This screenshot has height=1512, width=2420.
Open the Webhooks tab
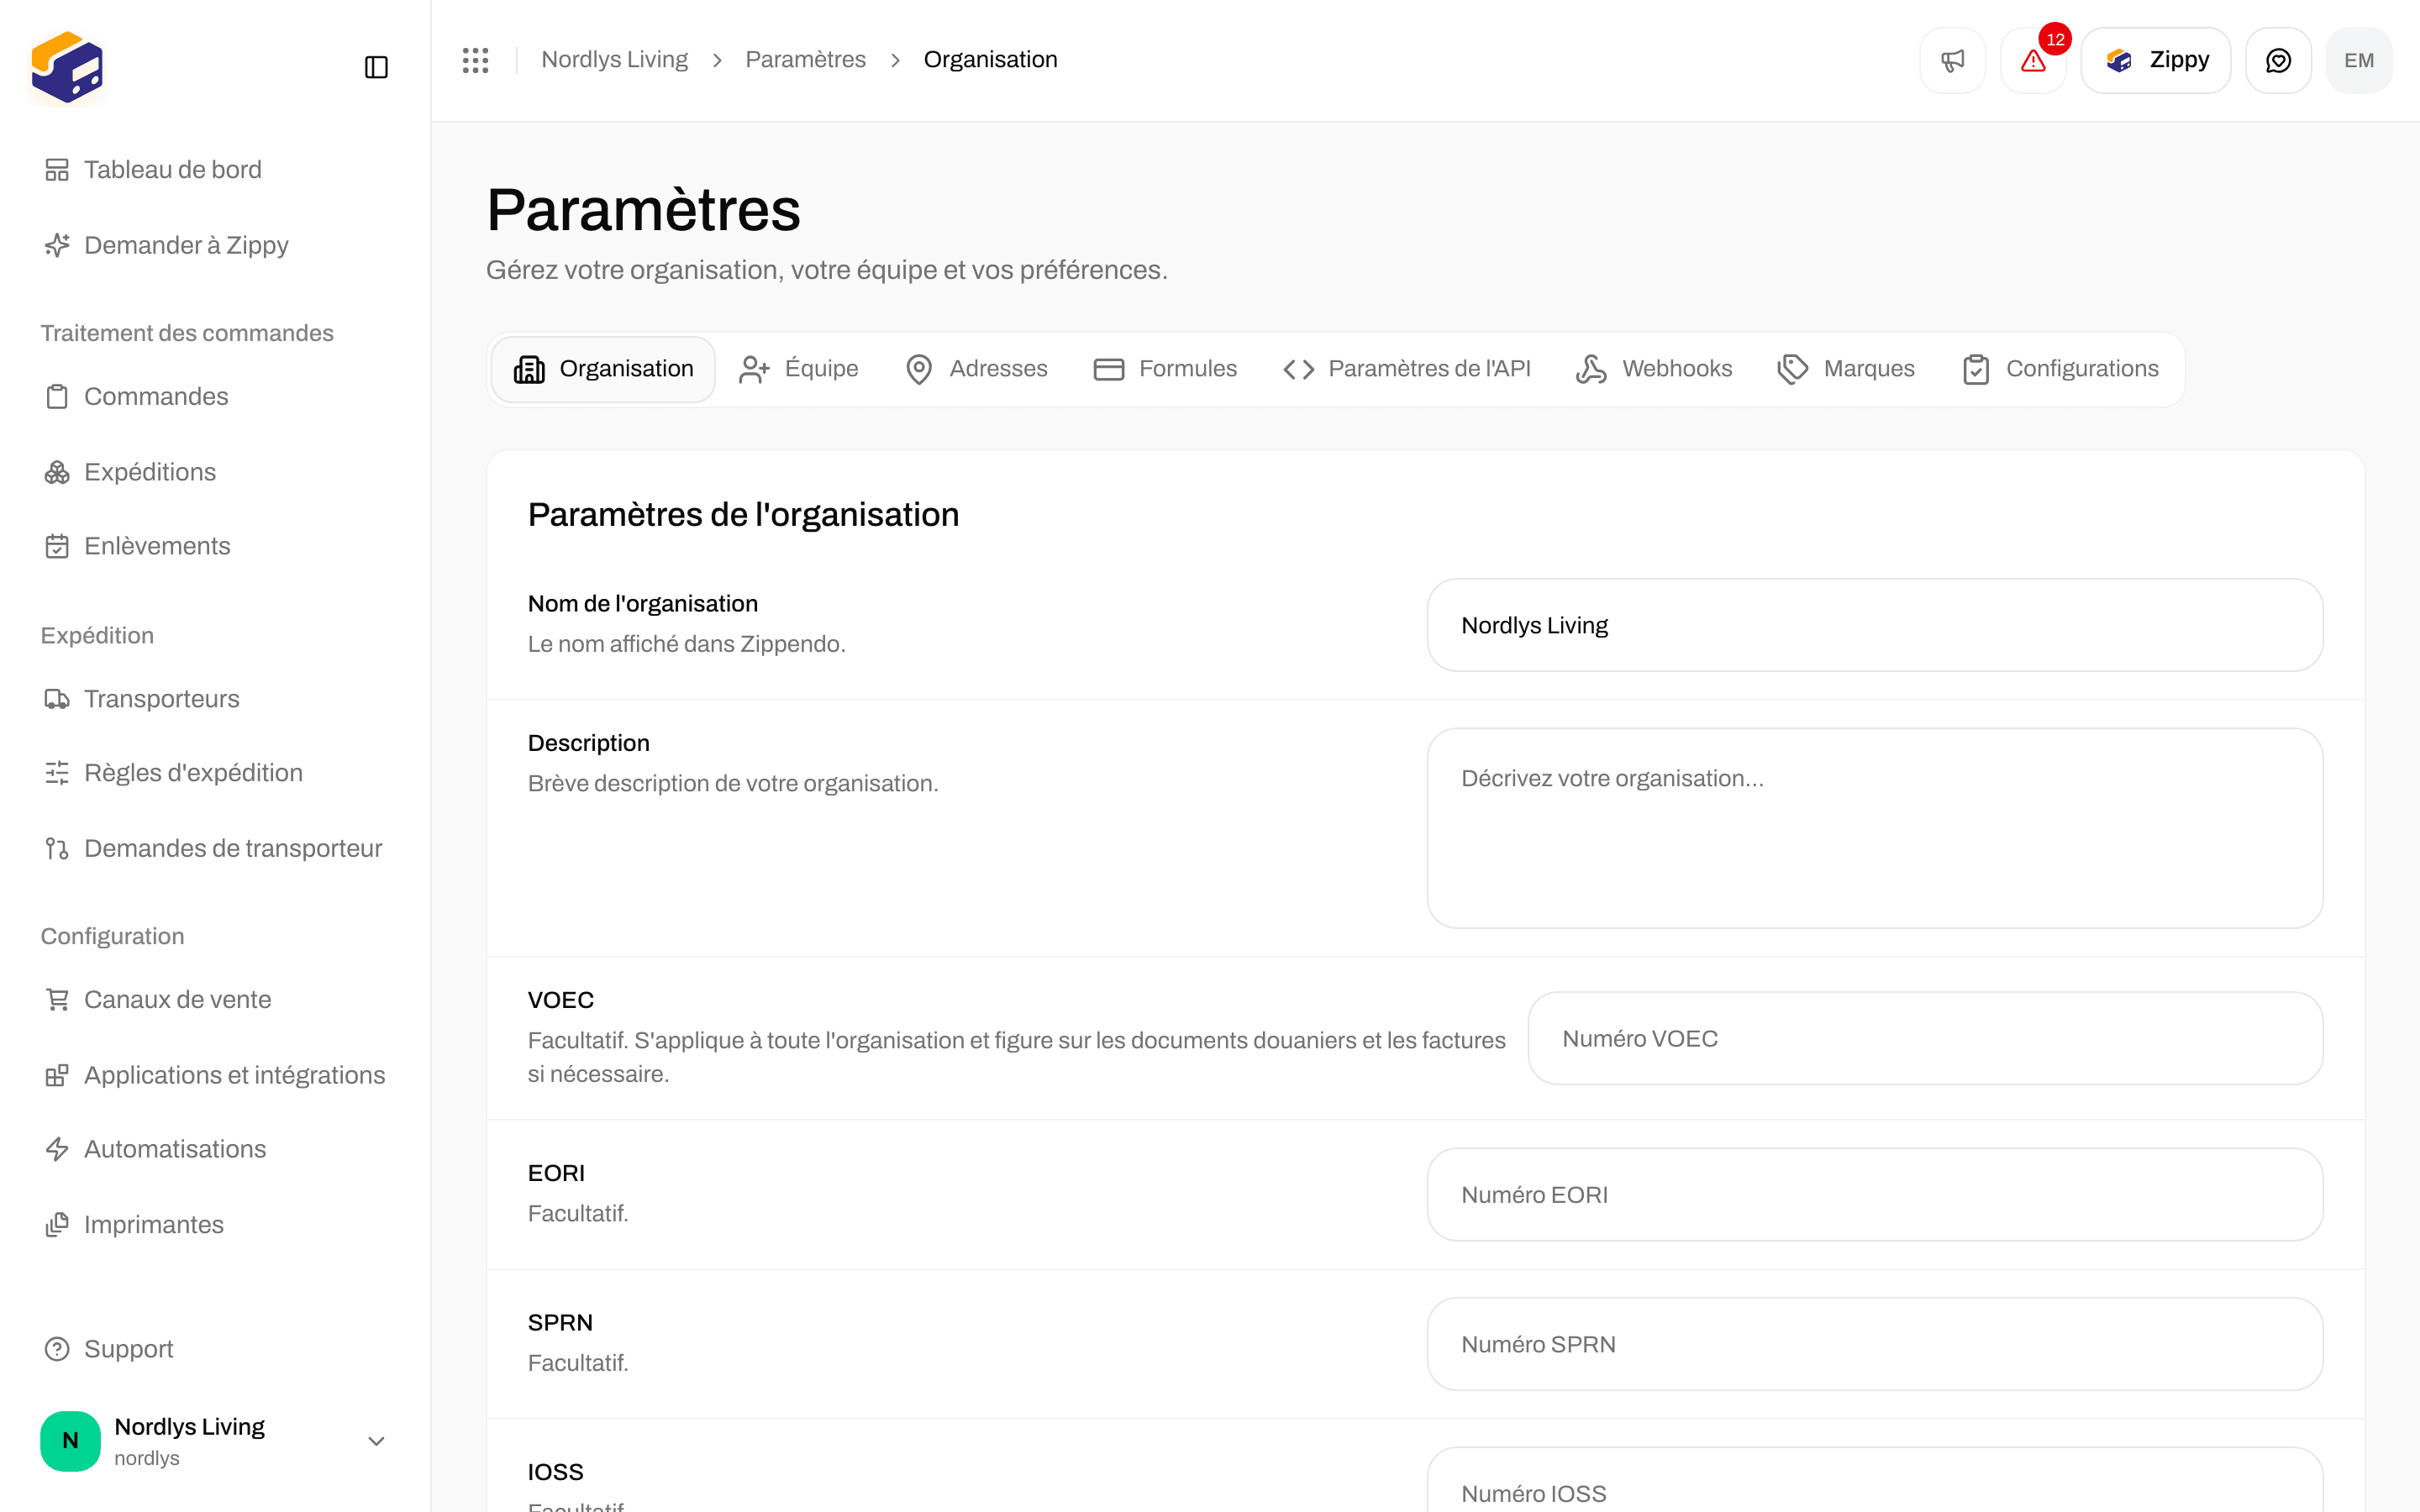(1654, 369)
